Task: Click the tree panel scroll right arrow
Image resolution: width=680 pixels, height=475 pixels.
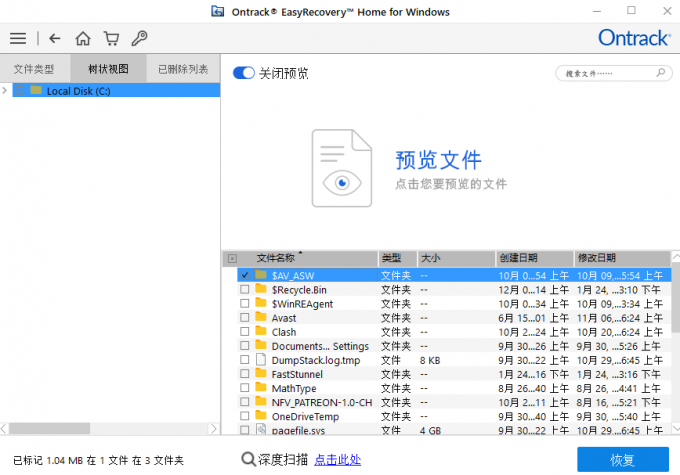Action: pos(213,429)
